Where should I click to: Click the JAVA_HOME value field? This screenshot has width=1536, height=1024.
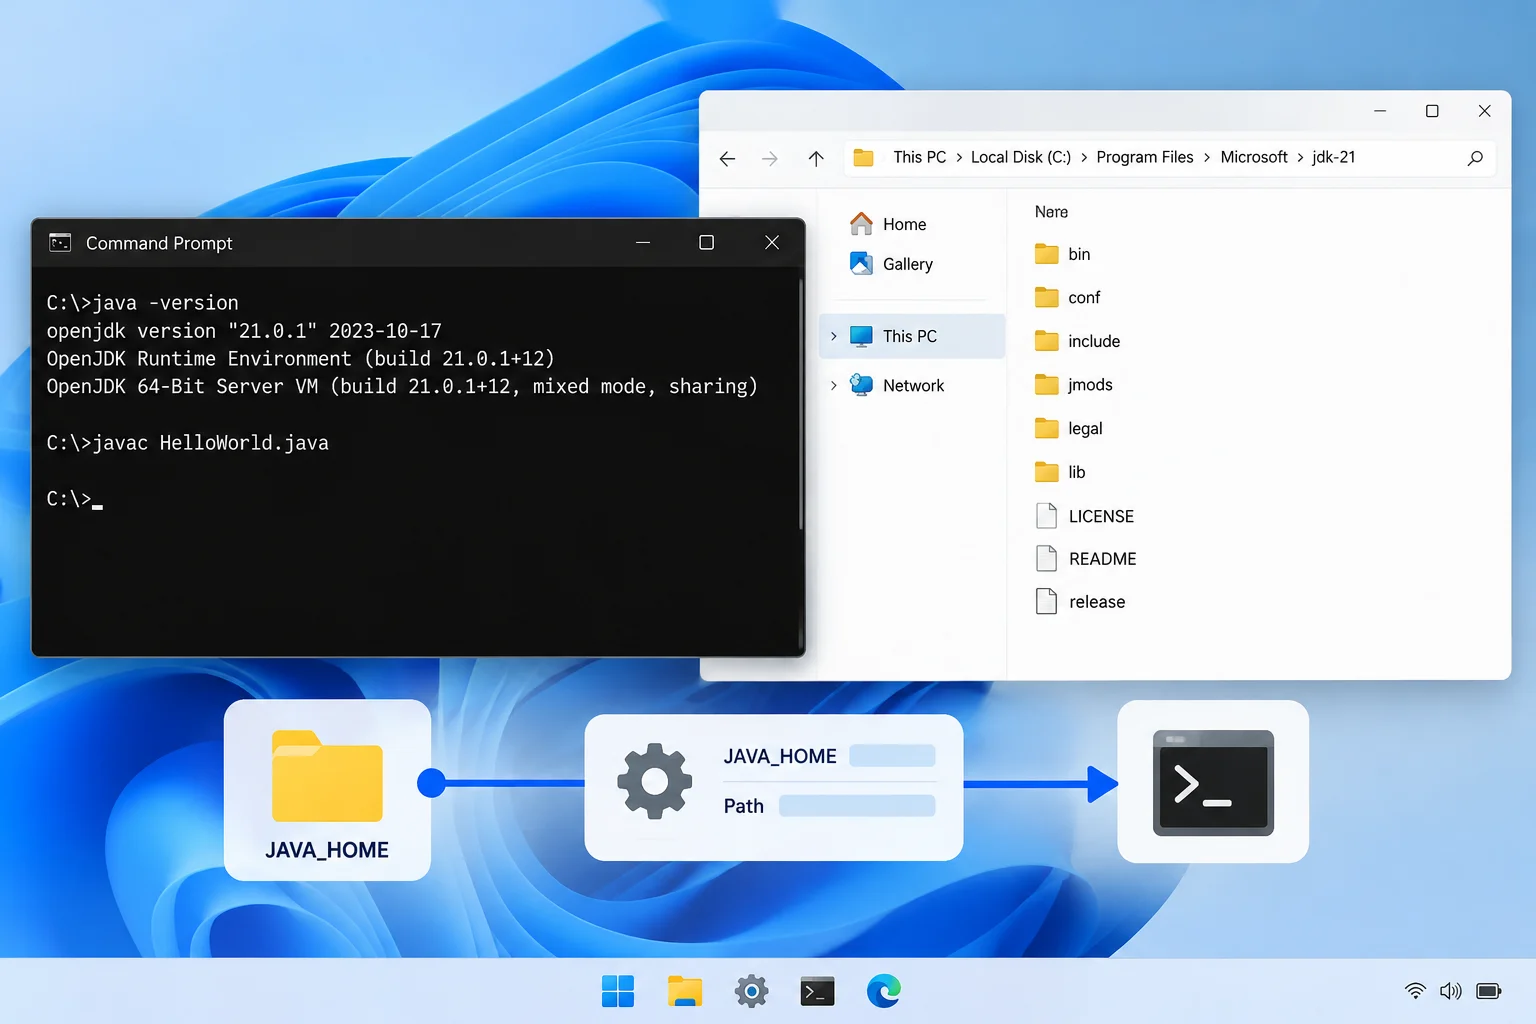pos(892,756)
